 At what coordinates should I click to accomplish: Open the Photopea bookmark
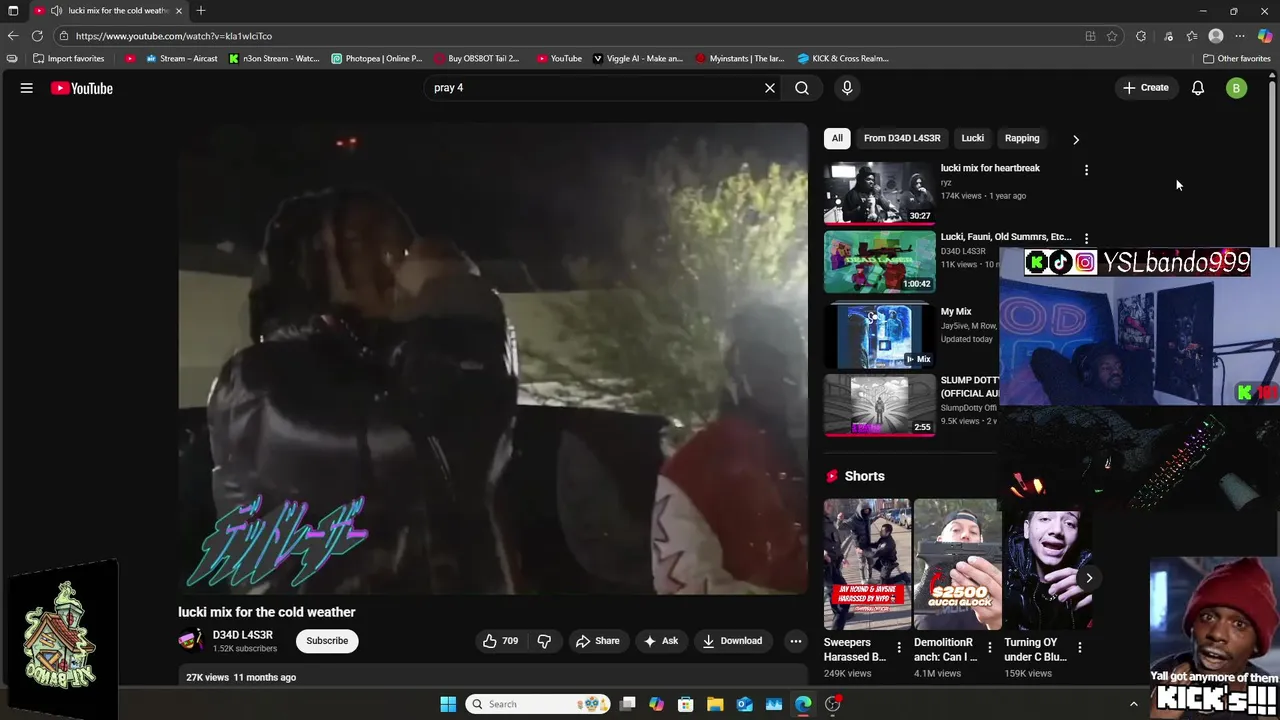[x=377, y=58]
